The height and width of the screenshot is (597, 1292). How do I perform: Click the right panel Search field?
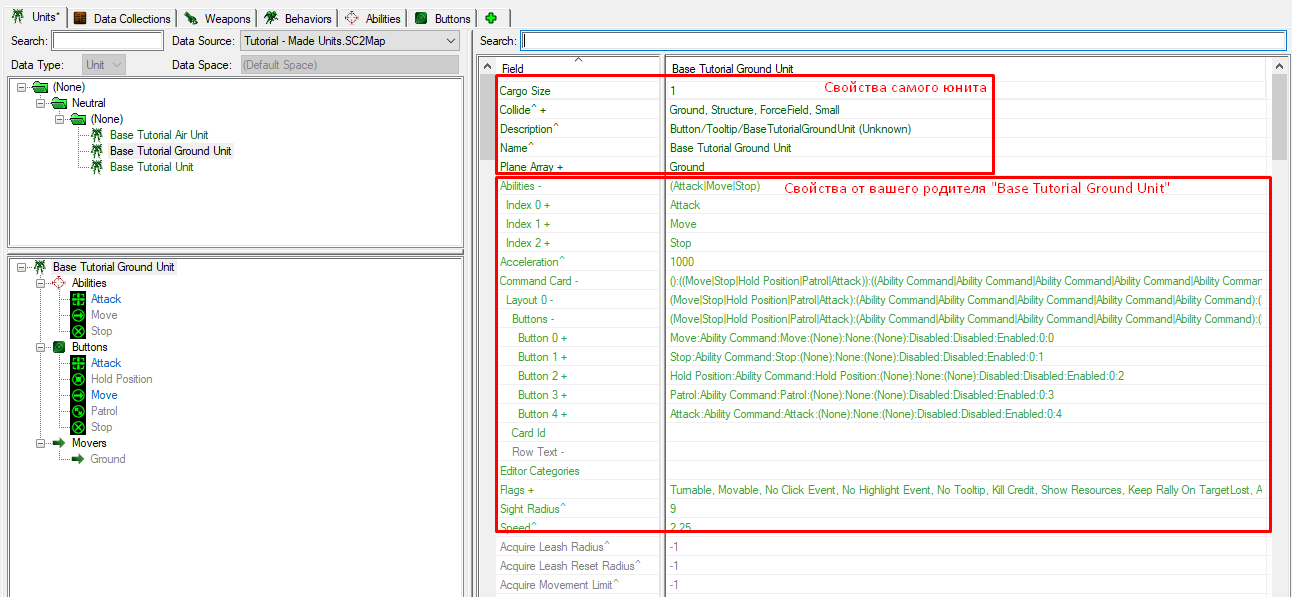(x=904, y=41)
